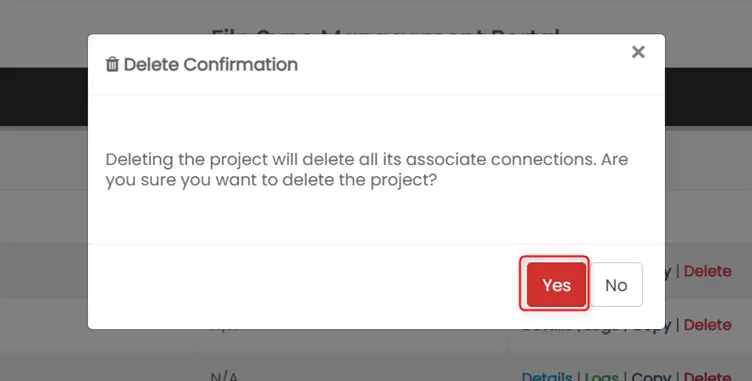Image resolution: width=752 pixels, height=381 pixels.
Task: Click the warning message about associate connections
Action: coord(367,170)
